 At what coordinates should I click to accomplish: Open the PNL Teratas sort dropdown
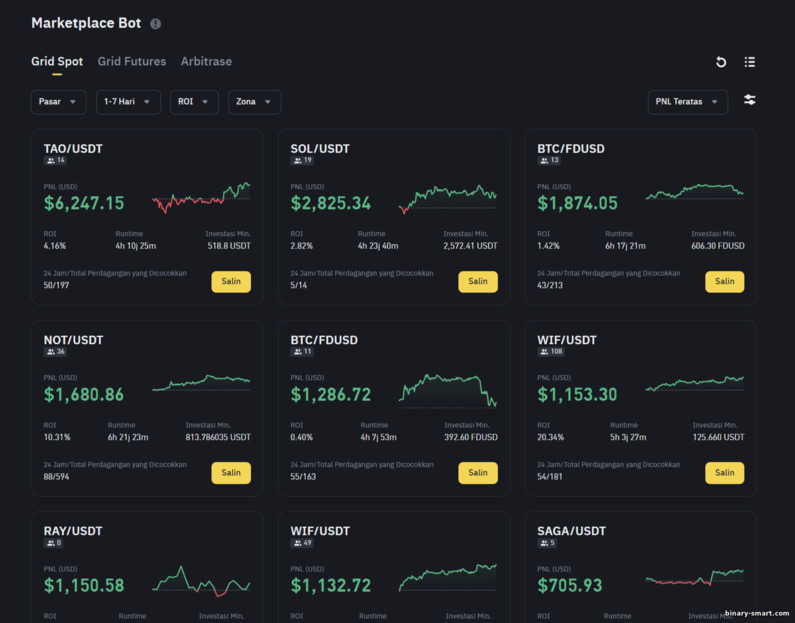pyautogui.click(x=688, y=102)
